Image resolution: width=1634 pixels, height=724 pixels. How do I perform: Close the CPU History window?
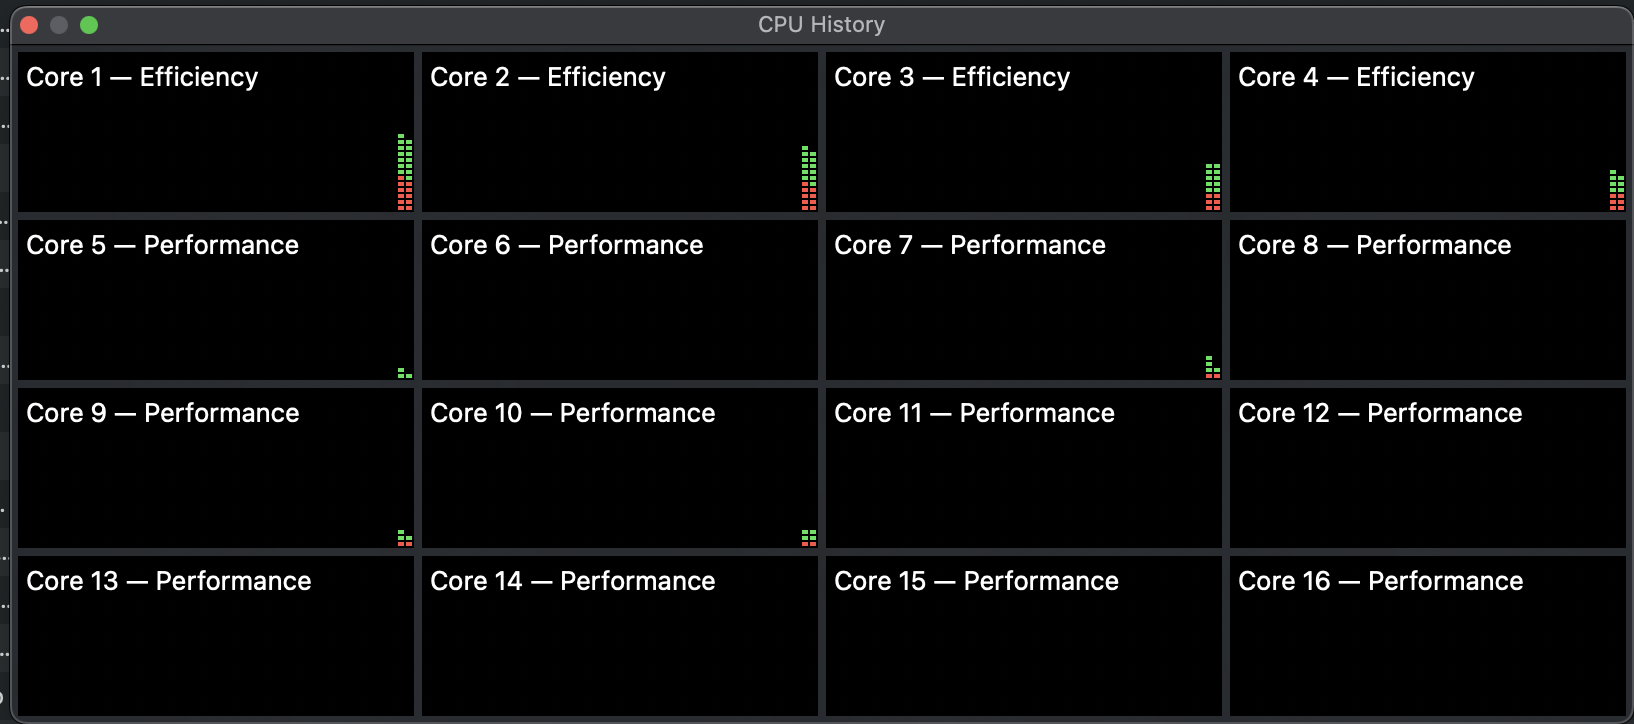coord(29,25)
